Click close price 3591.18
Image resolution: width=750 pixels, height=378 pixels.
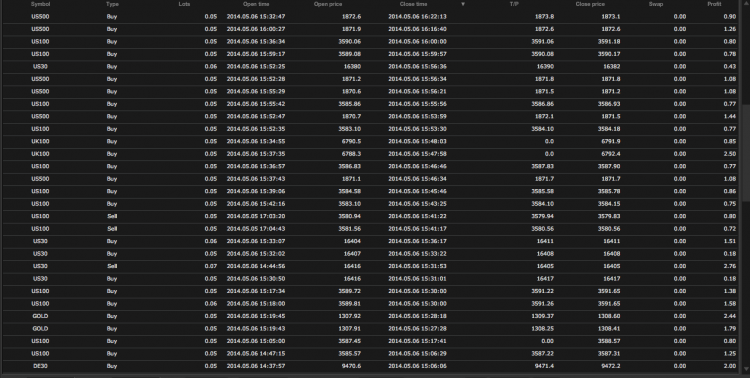pyautogui.click(x=608, y=42)
